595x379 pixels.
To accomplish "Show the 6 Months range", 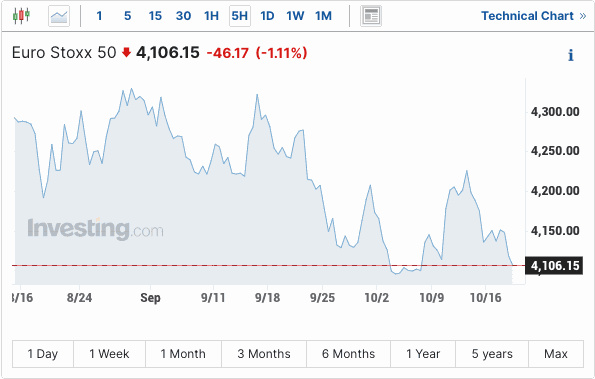I will (348, 354).
